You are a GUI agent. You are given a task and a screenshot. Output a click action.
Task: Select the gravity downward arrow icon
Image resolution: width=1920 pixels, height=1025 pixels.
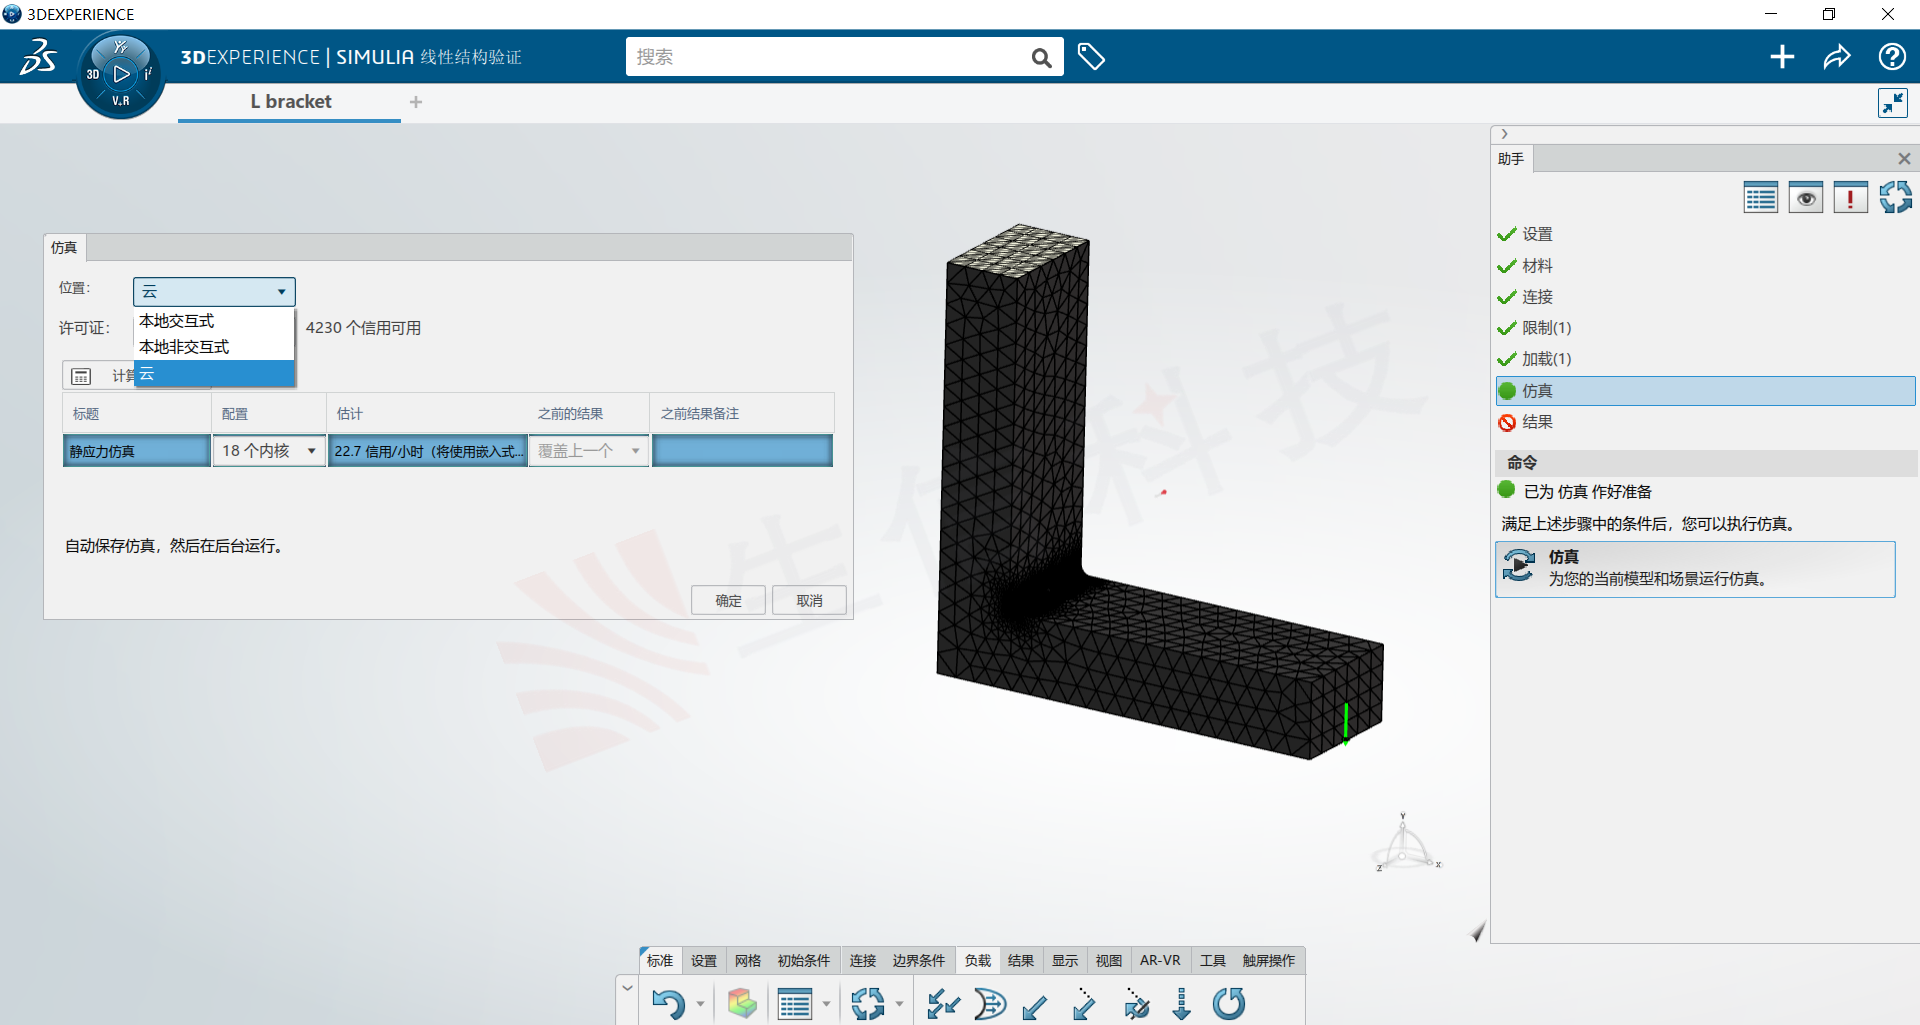(1181, 1003)
